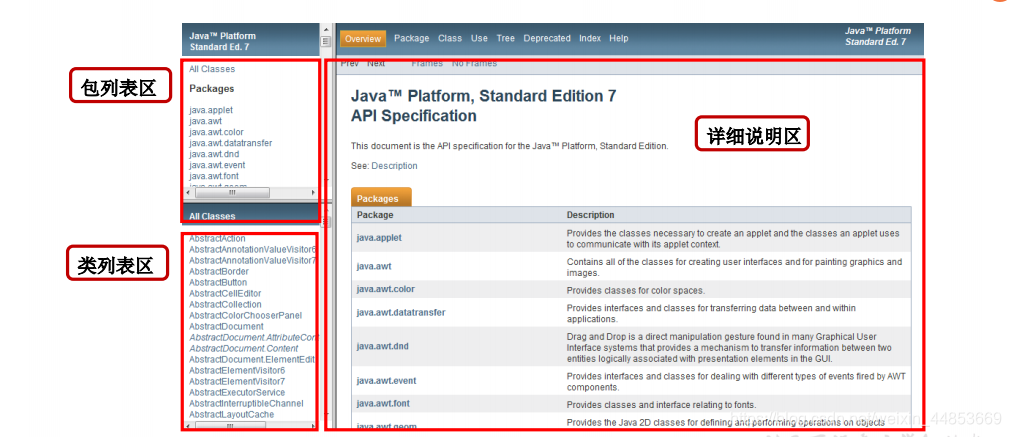This screenshot has width=1011, height=437.
Task: Open Help in the navigation bar
Action: (x=618, y=39)
